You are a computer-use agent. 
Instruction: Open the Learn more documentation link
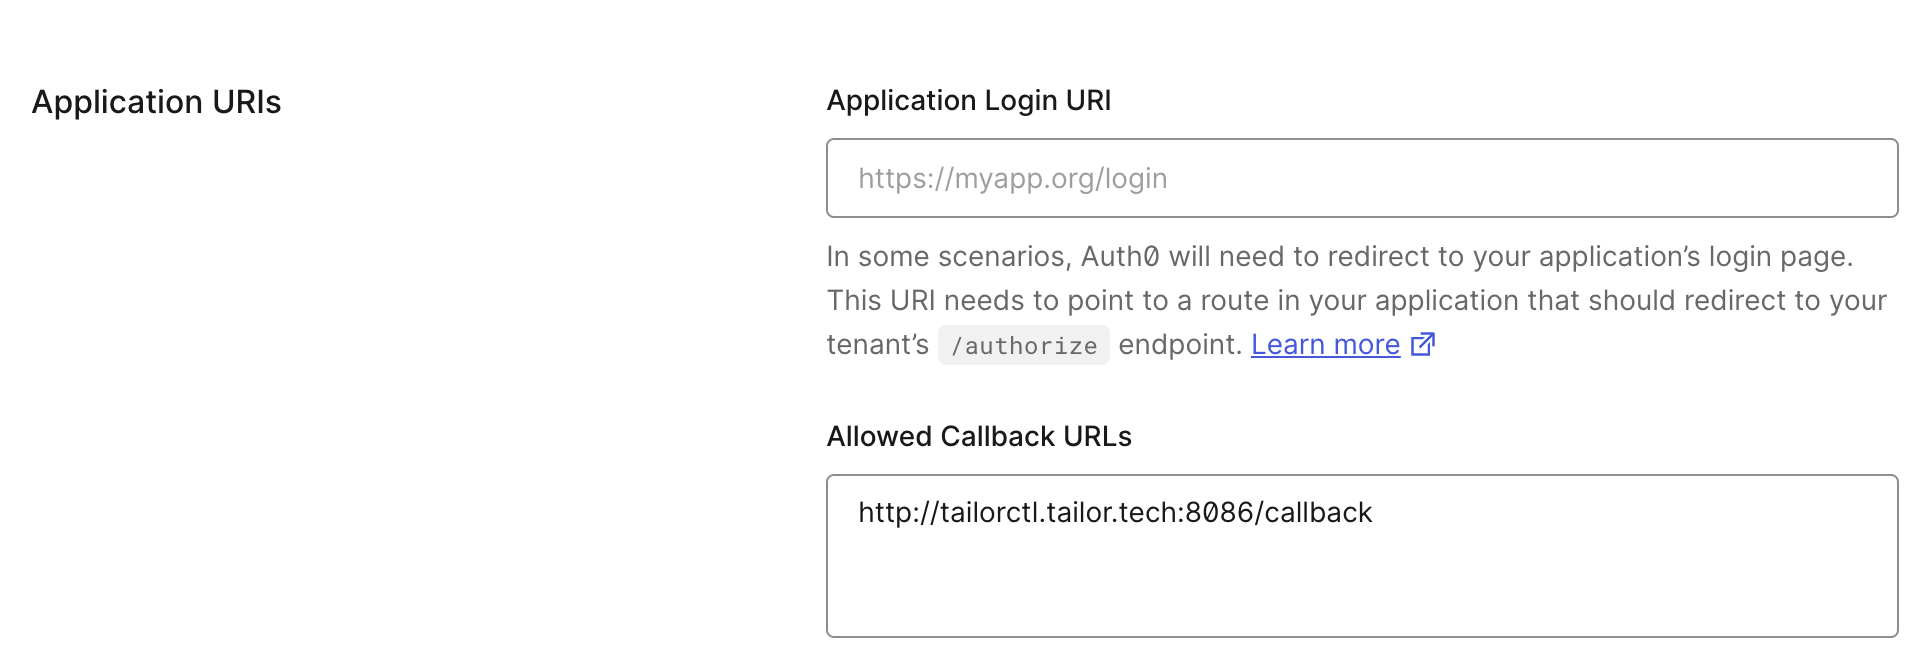(x=1324, y=344)
